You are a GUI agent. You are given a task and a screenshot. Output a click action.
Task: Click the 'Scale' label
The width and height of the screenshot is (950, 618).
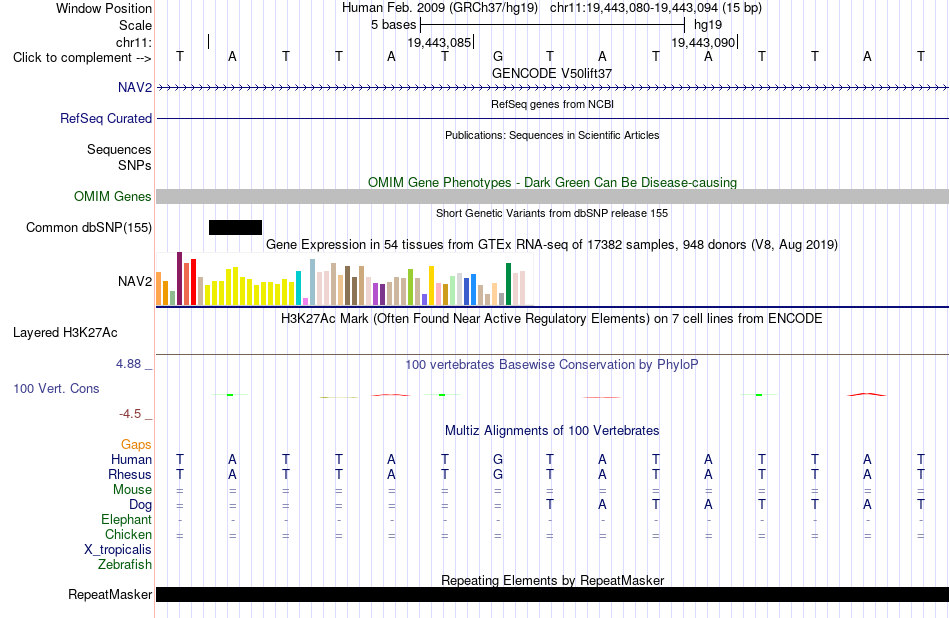pyautogui.click(x=135, y=25)
